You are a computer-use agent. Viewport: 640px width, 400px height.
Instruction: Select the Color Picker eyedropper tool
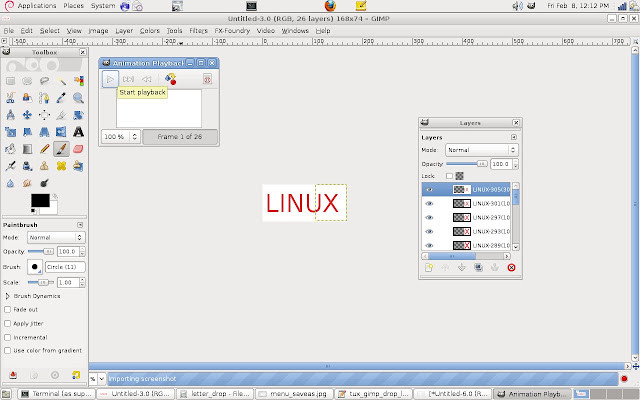click(61, 98)
